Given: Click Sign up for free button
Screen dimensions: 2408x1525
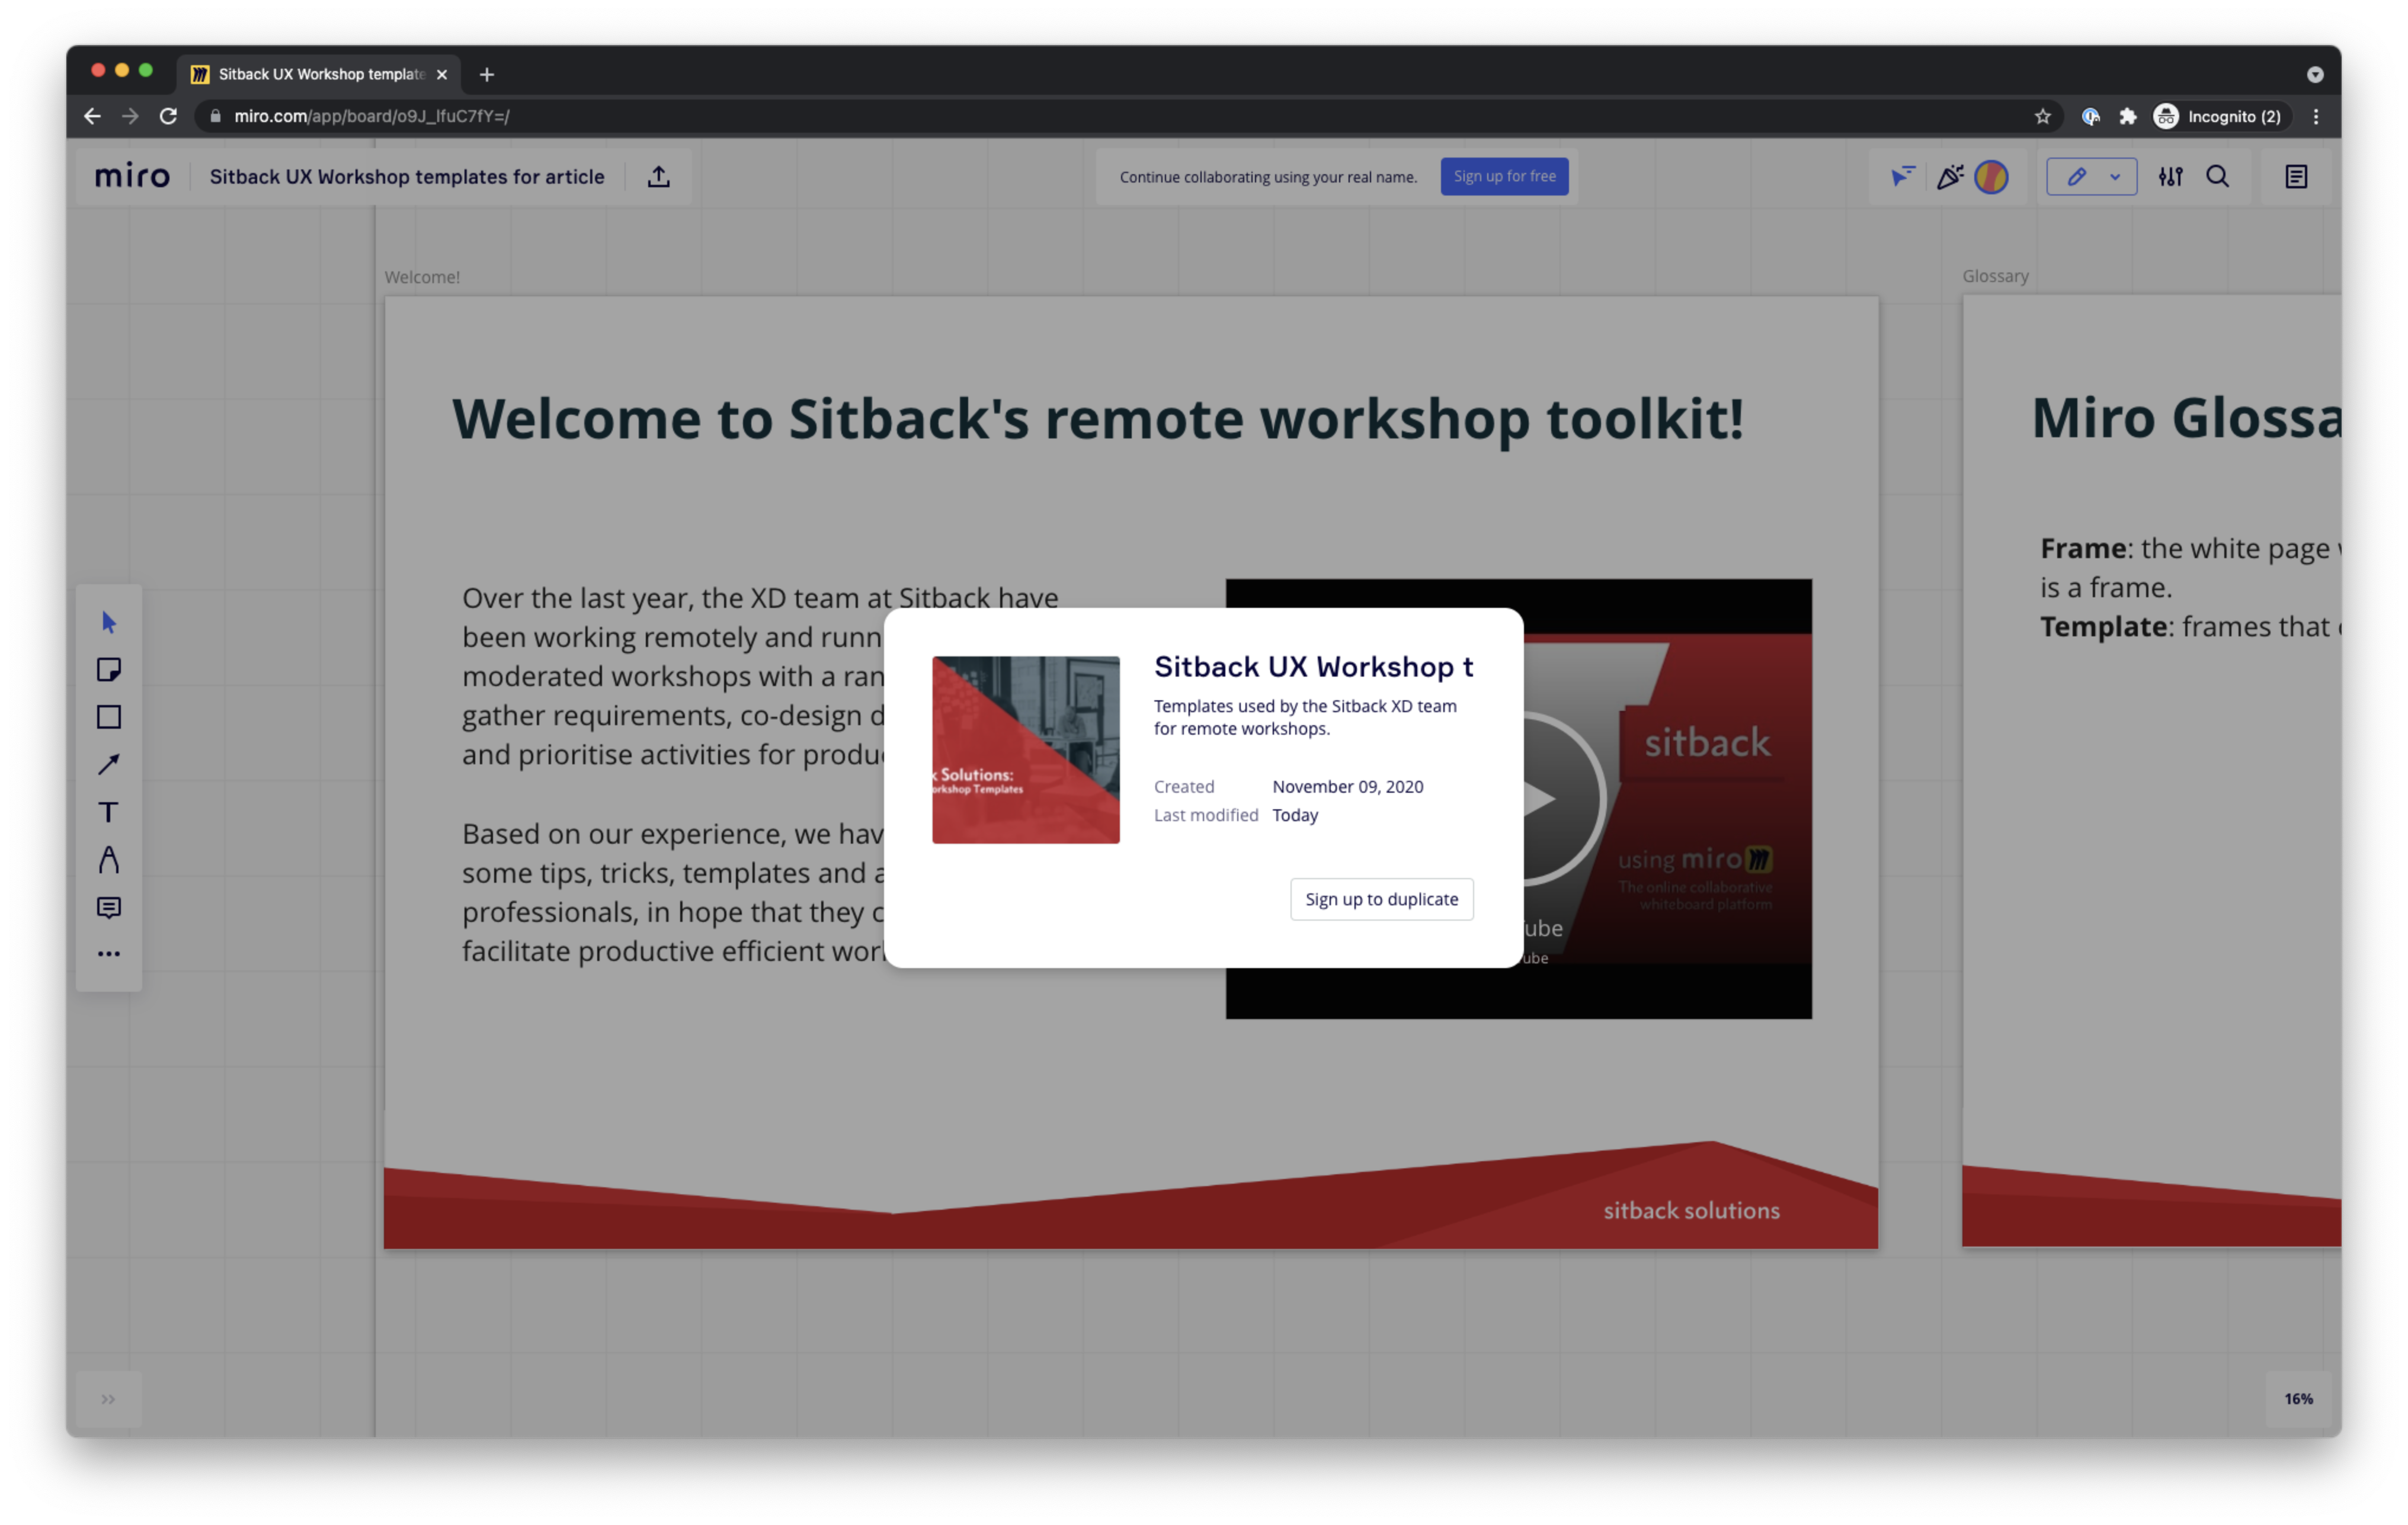Looking at the screenshot, I should (x=1504, y=176).
